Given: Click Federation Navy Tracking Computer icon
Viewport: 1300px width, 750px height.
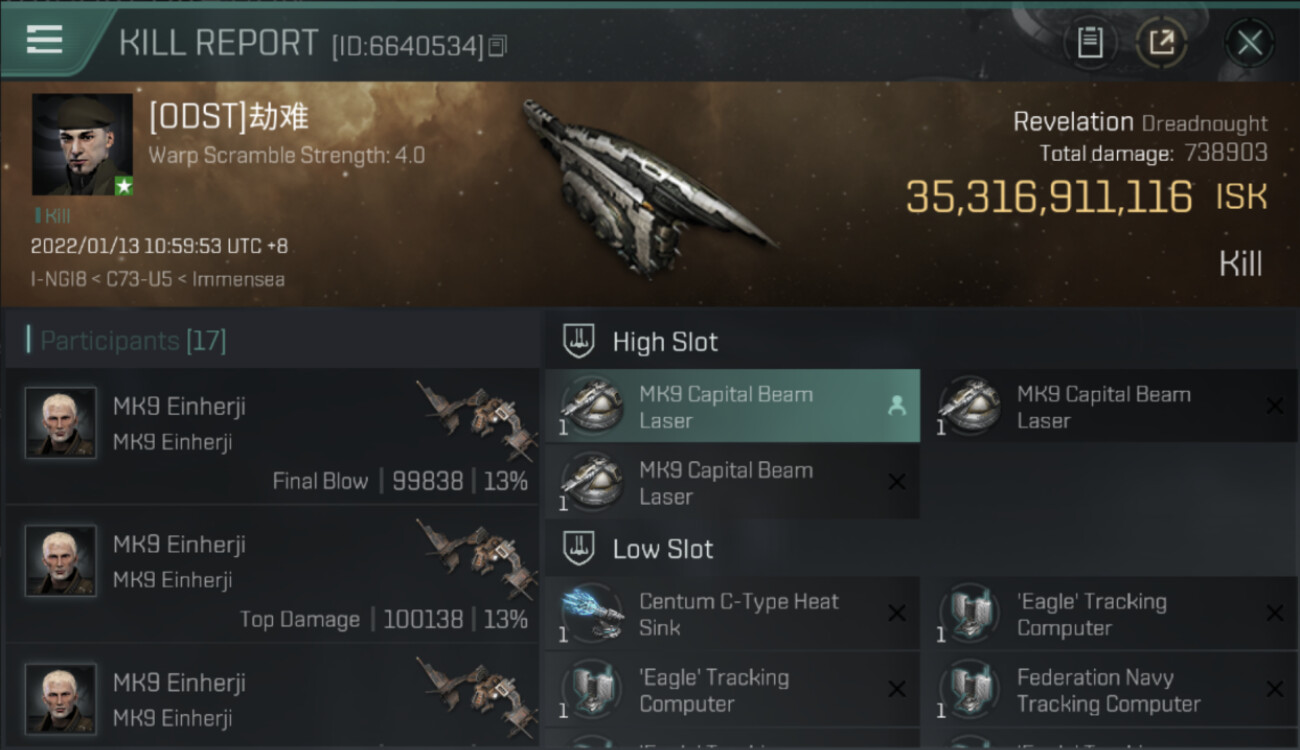Looking at the screenshot, I should pyautogui.click(x=970, y=689).
